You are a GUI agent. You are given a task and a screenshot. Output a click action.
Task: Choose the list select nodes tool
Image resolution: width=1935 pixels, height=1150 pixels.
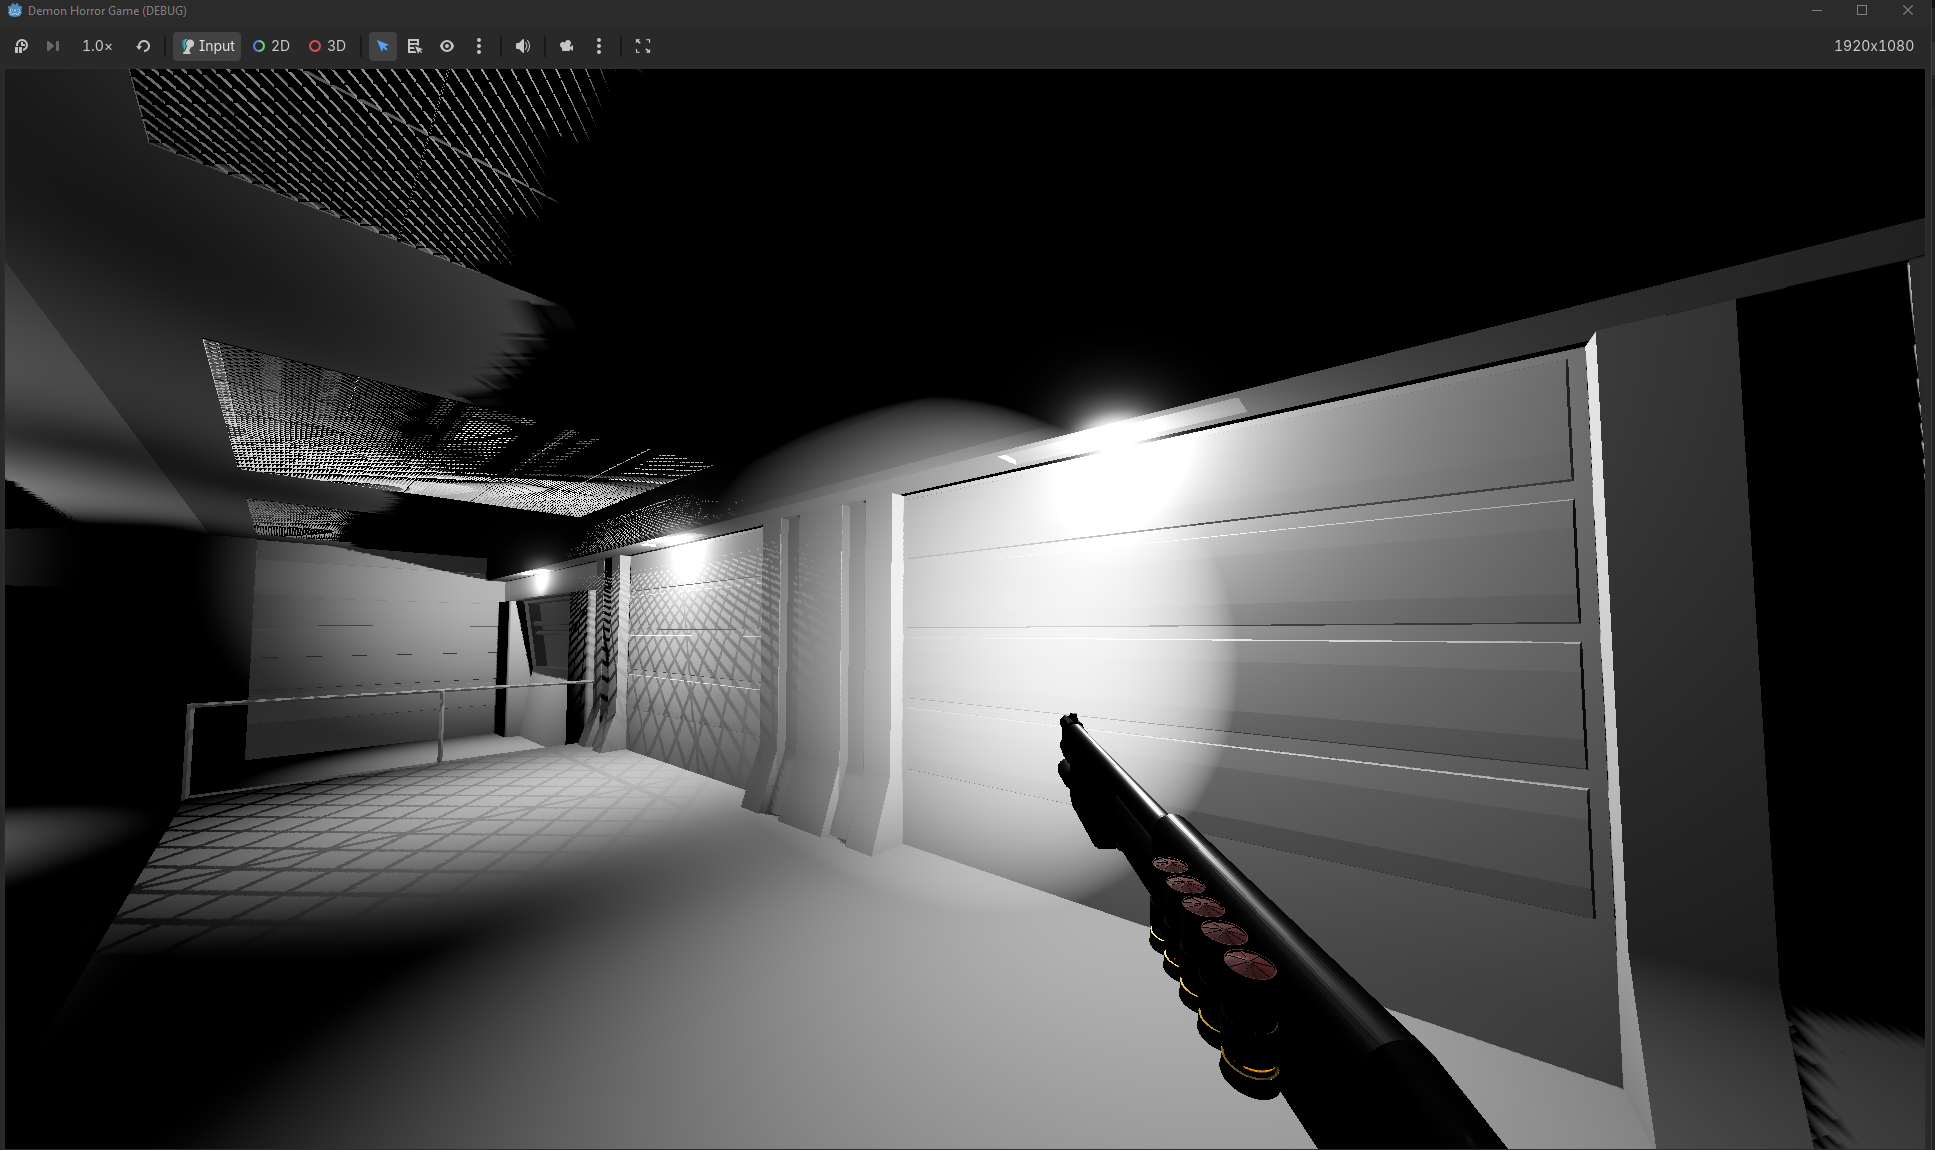pyautogui.click(x=415, y=46)
